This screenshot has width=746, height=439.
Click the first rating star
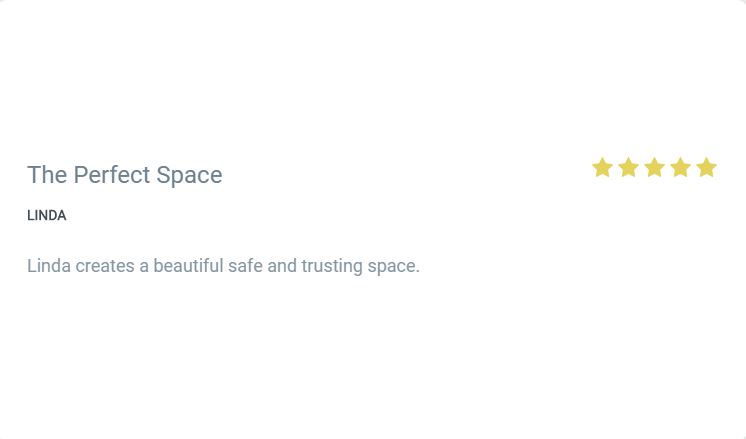602,168
